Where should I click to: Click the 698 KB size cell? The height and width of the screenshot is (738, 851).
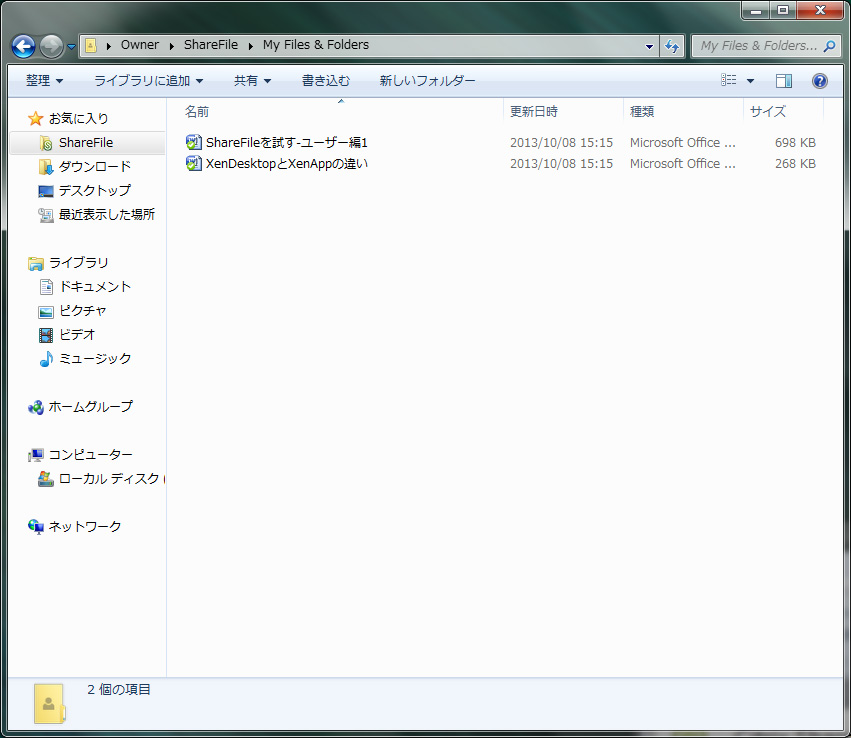pos(795,143)
